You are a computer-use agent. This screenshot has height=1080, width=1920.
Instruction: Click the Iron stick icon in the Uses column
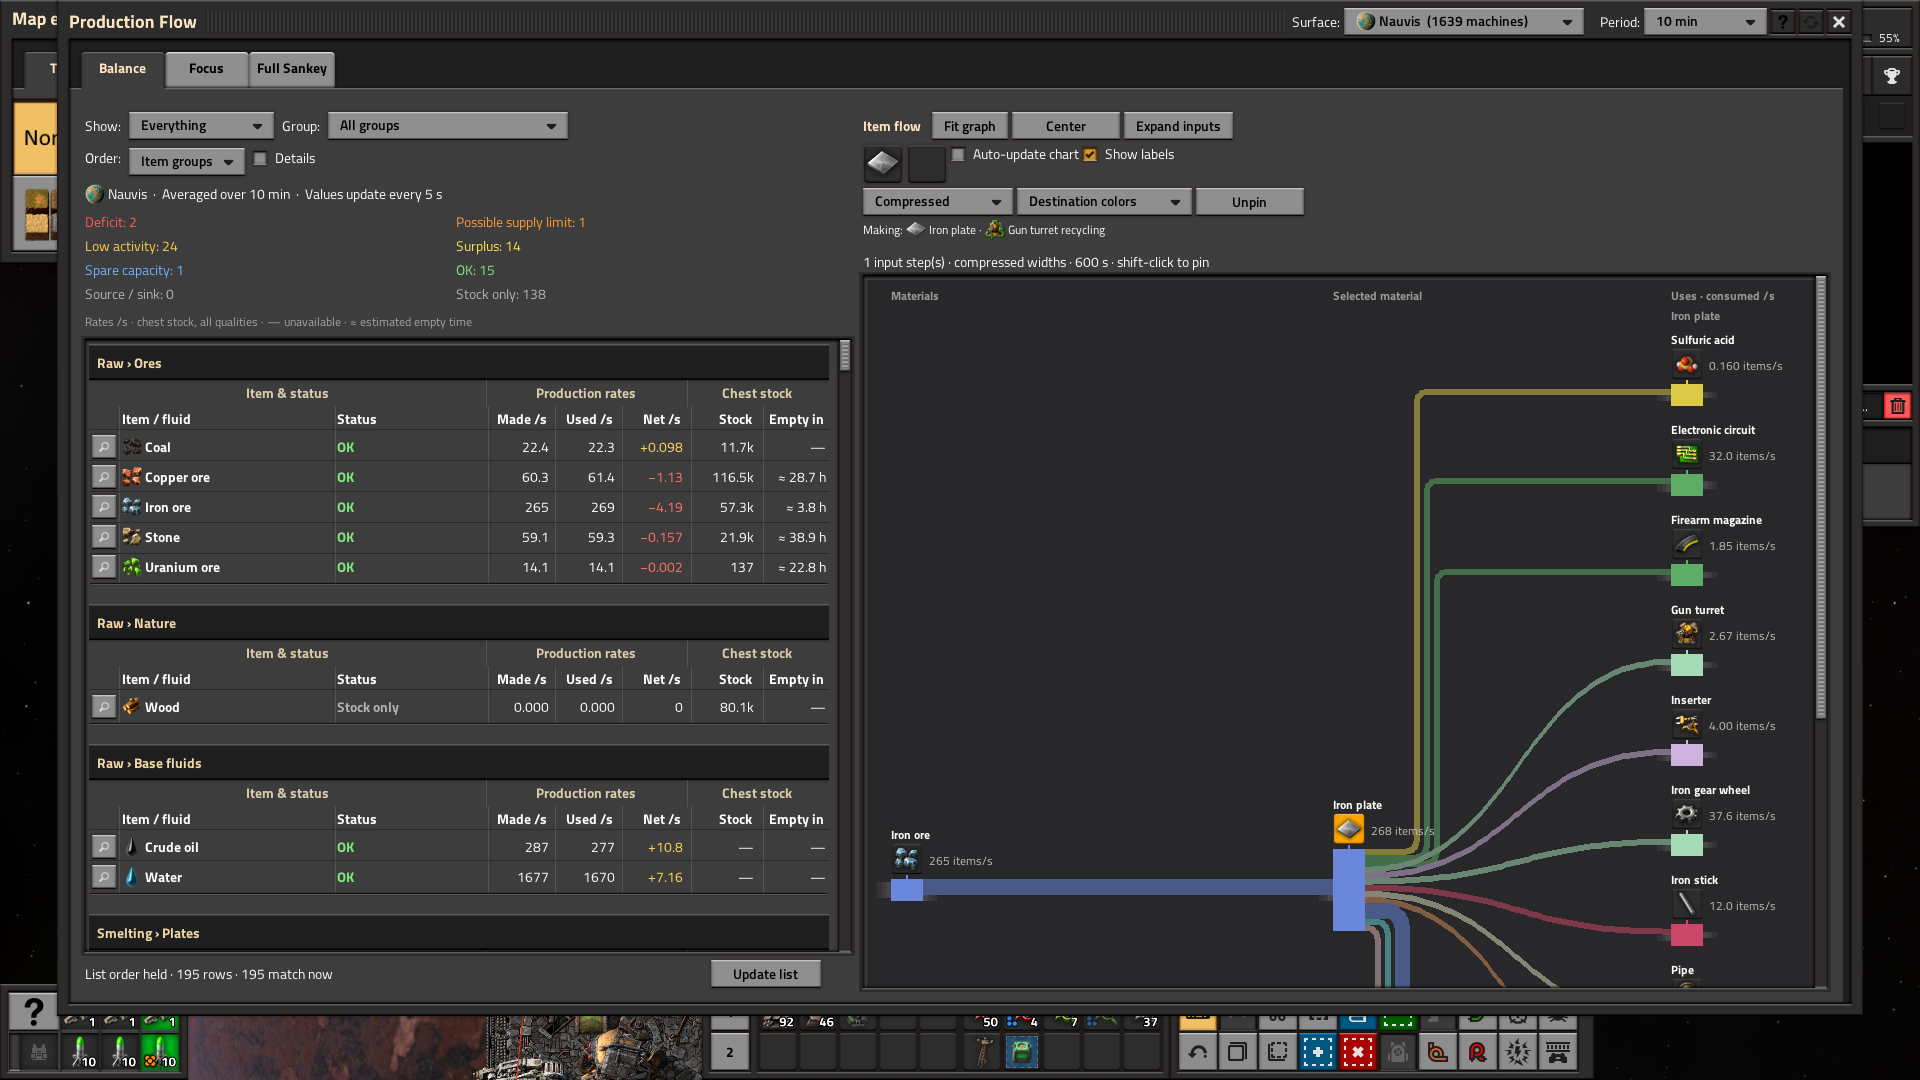tap(1687, 905)
